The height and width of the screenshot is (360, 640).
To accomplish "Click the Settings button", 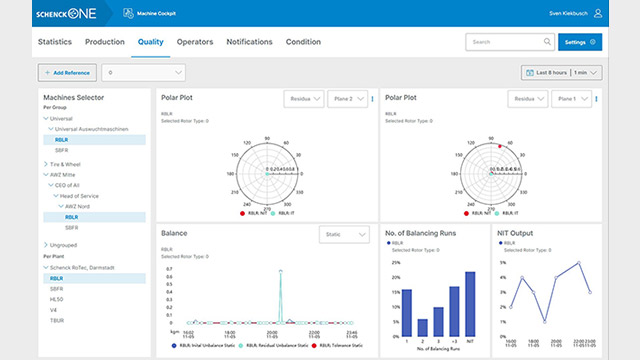I will pyautogui.click(x=580, y=42).
